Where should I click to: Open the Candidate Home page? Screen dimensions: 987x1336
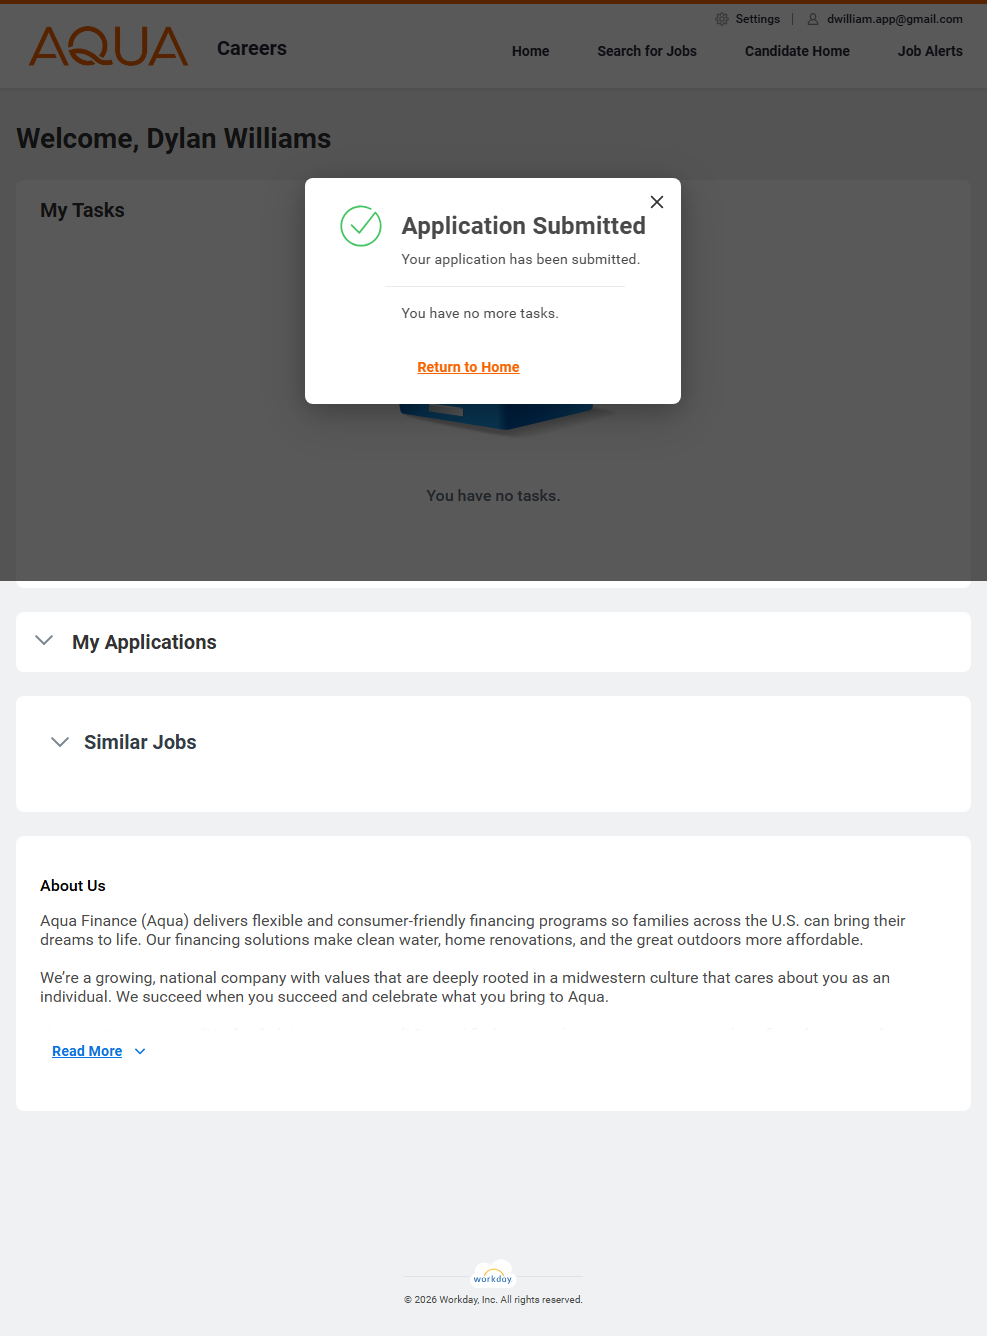[x=797, y=51]
